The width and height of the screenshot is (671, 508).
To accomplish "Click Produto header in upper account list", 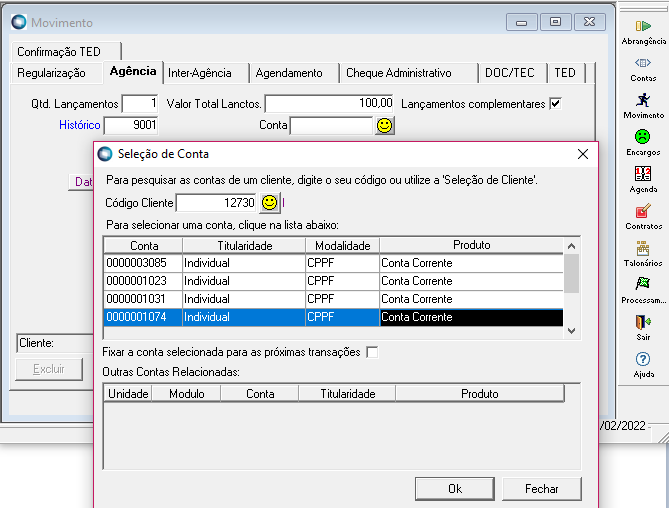I will point(472,246).
